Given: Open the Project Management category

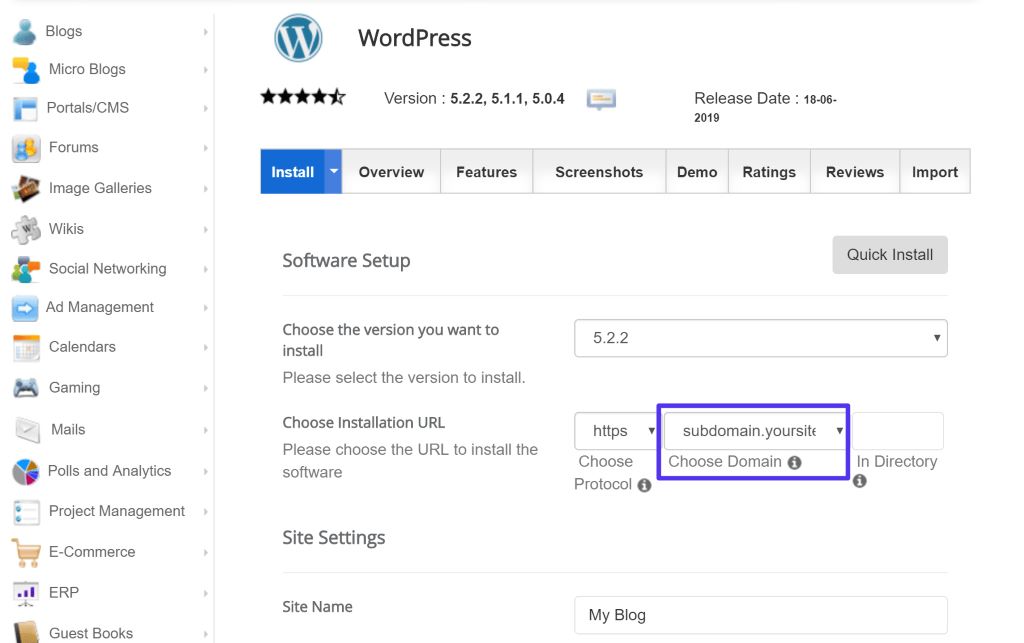Looking at the screenshot, I should click(117, 511).
